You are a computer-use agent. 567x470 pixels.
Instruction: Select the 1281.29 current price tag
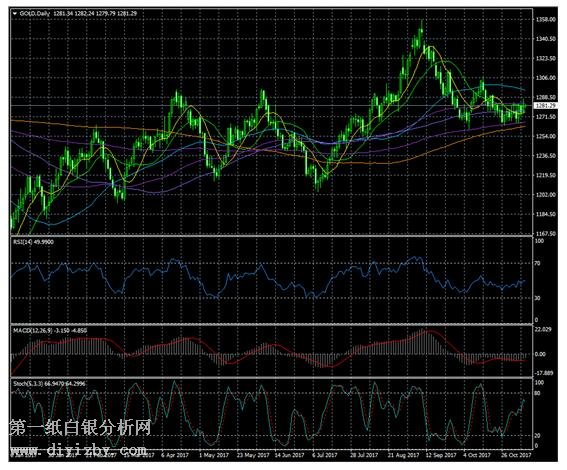pos(545,106)
